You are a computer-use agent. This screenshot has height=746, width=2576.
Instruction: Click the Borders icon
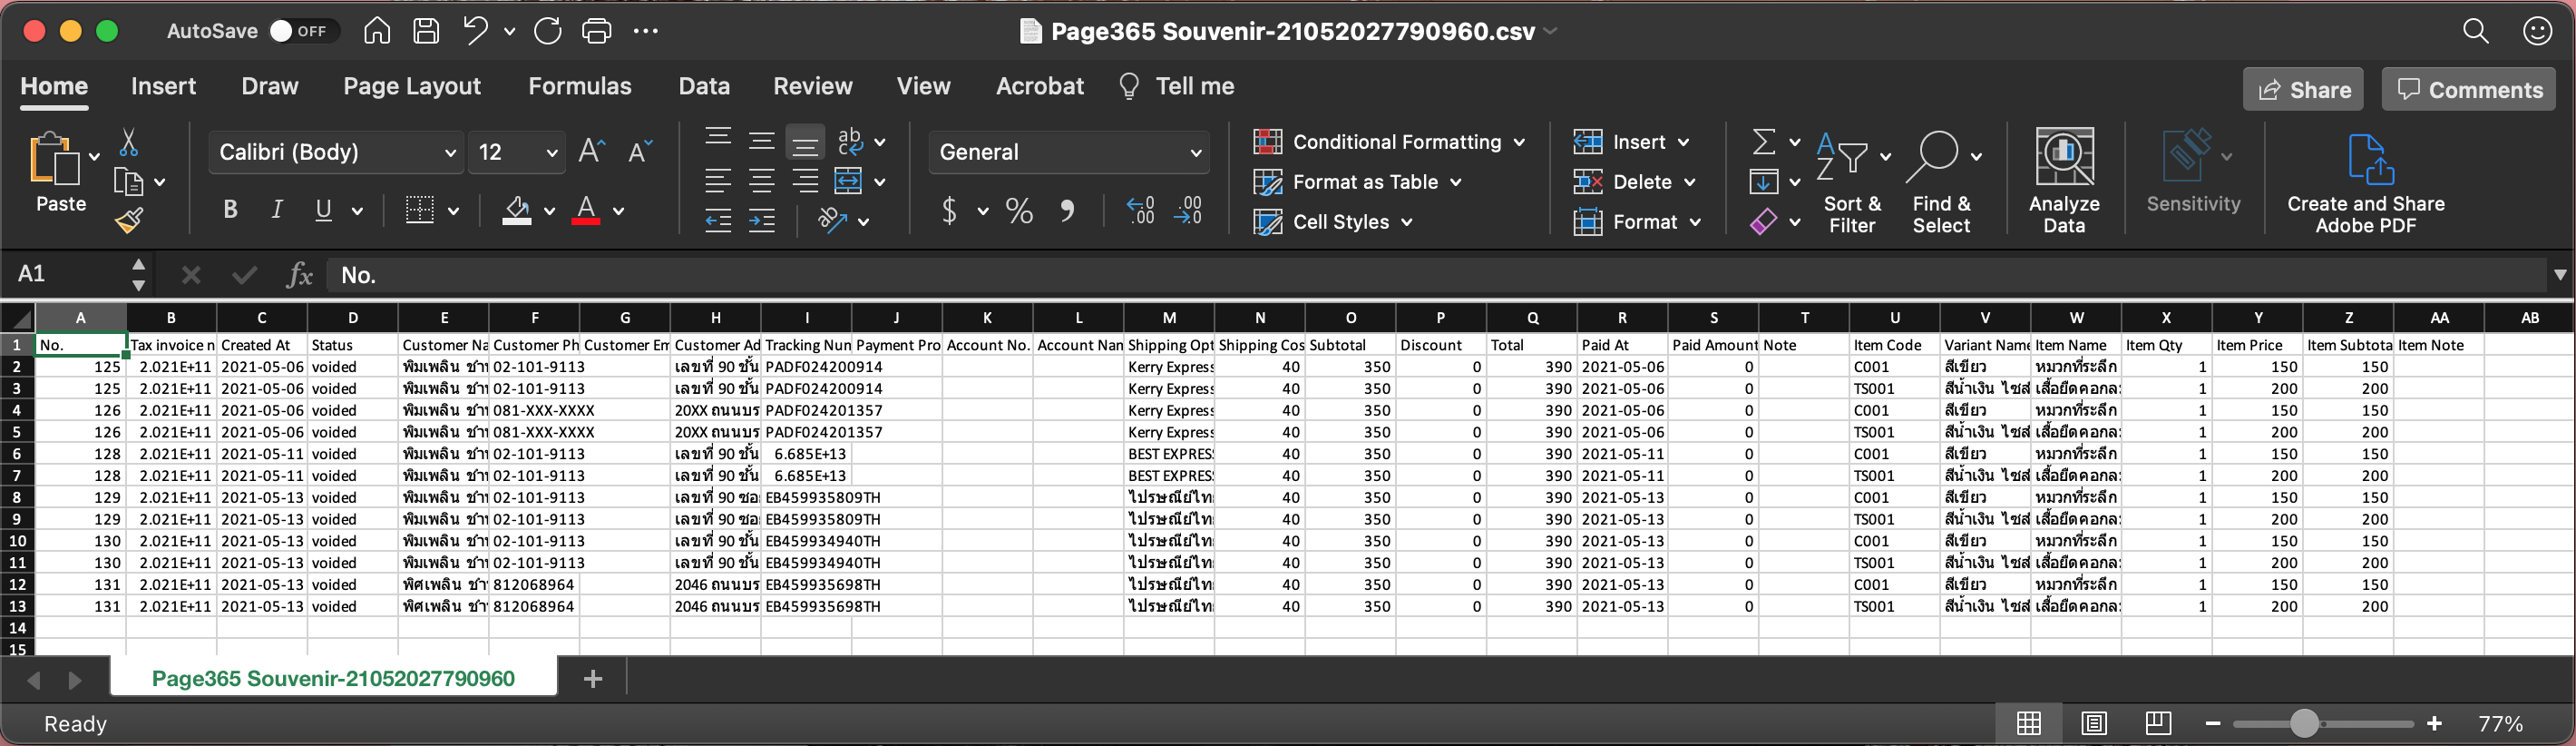pos(420,209)
